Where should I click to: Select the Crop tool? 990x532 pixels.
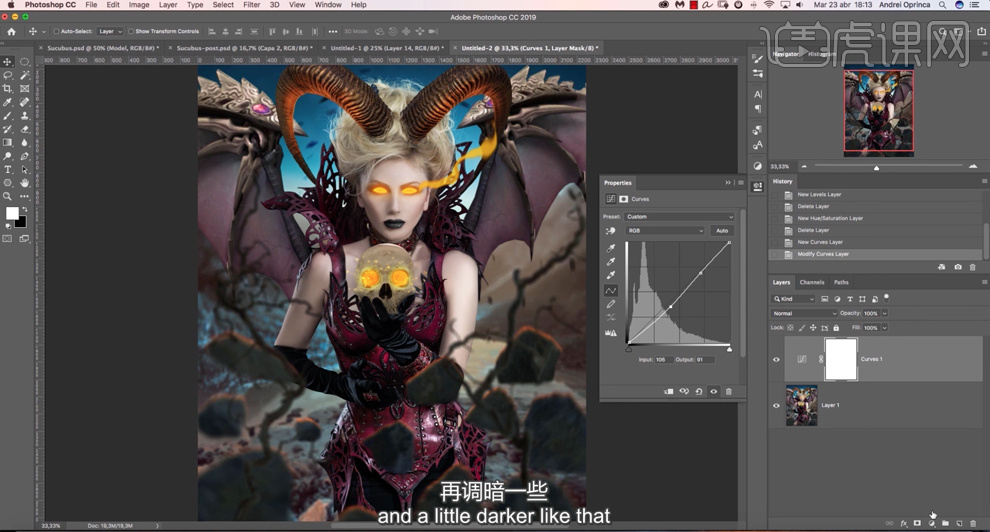[x=8, y=89]
